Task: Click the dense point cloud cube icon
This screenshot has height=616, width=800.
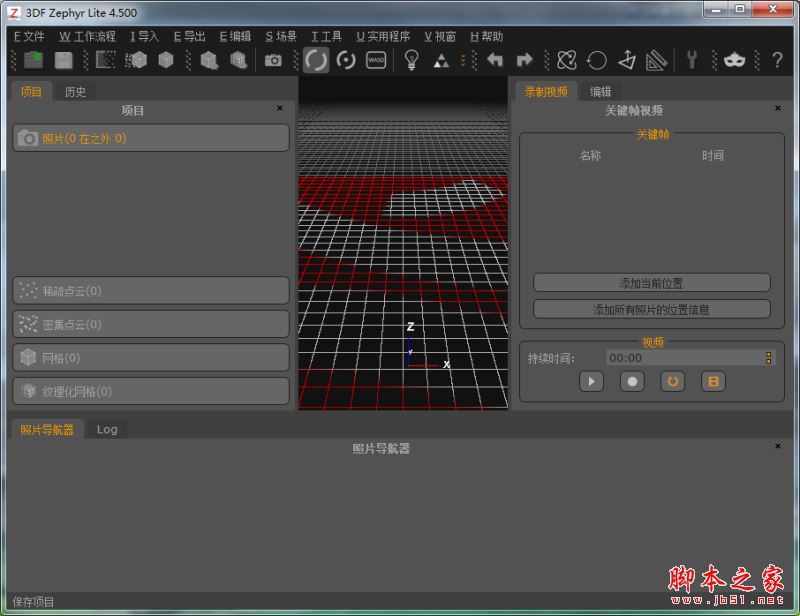Action: point(136,60)
